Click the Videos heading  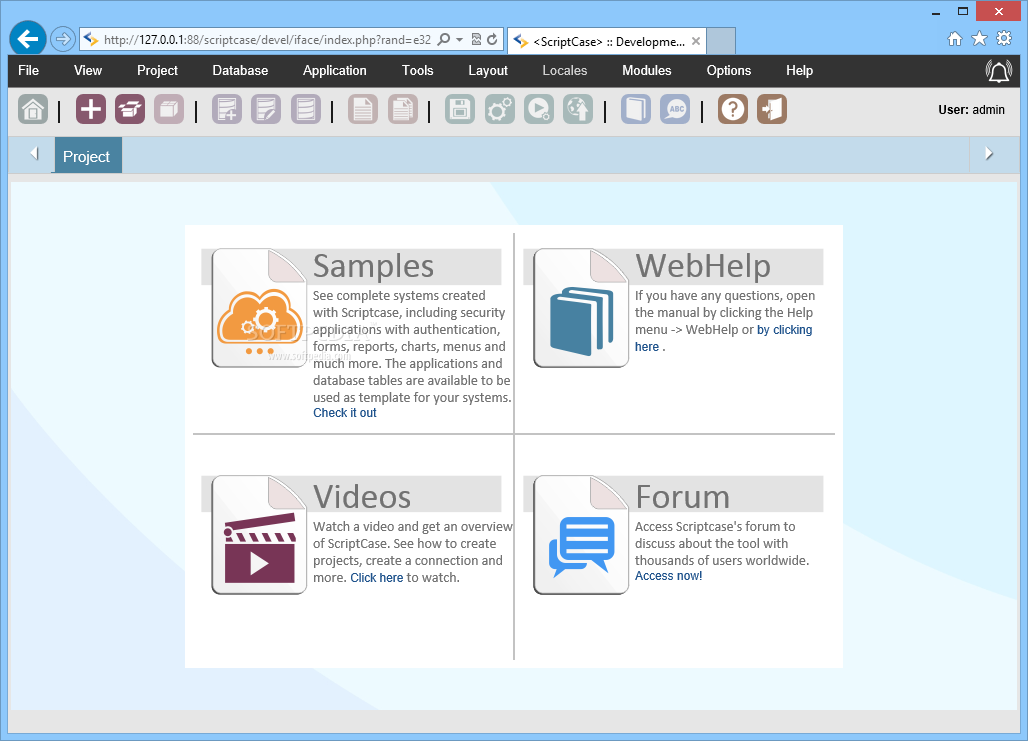coord(362,496)
